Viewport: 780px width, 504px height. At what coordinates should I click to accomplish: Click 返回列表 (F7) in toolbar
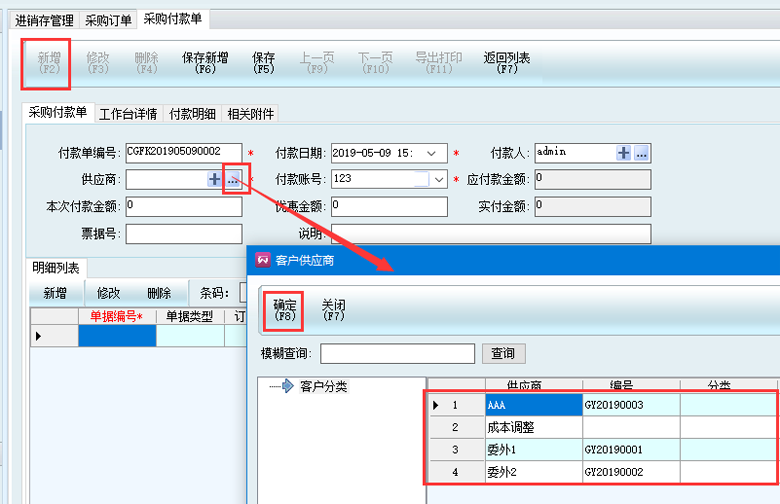coord(507,63)
